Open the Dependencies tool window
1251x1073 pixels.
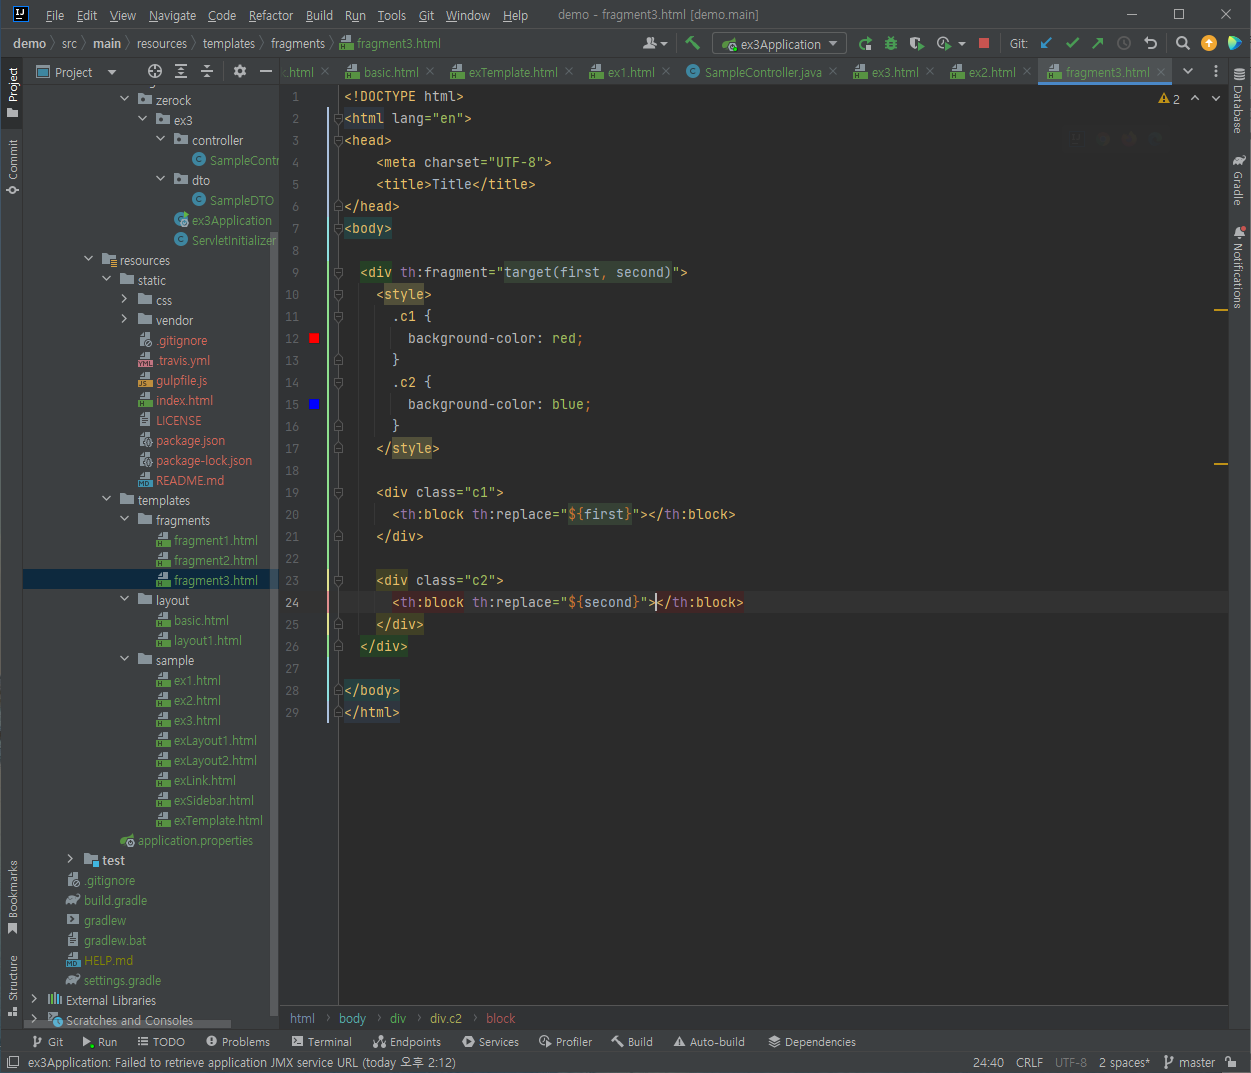tap(812, 1041)
